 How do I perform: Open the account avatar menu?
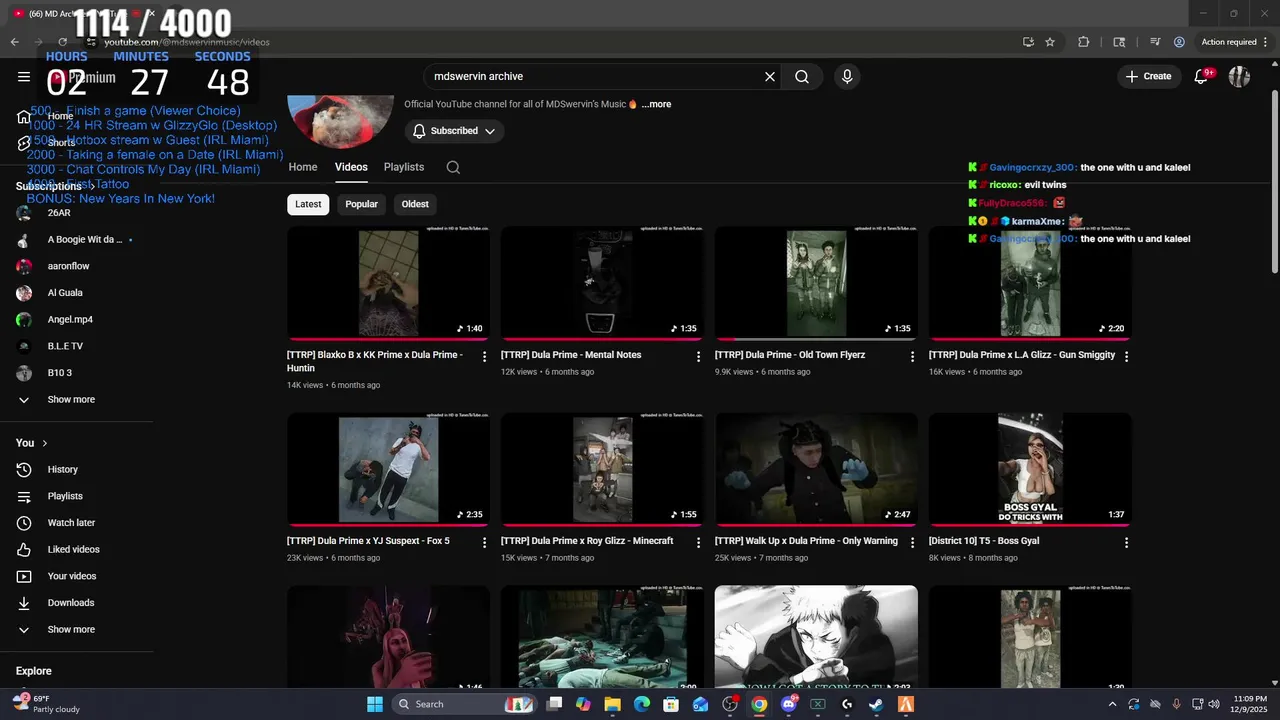coord(1239,76)
